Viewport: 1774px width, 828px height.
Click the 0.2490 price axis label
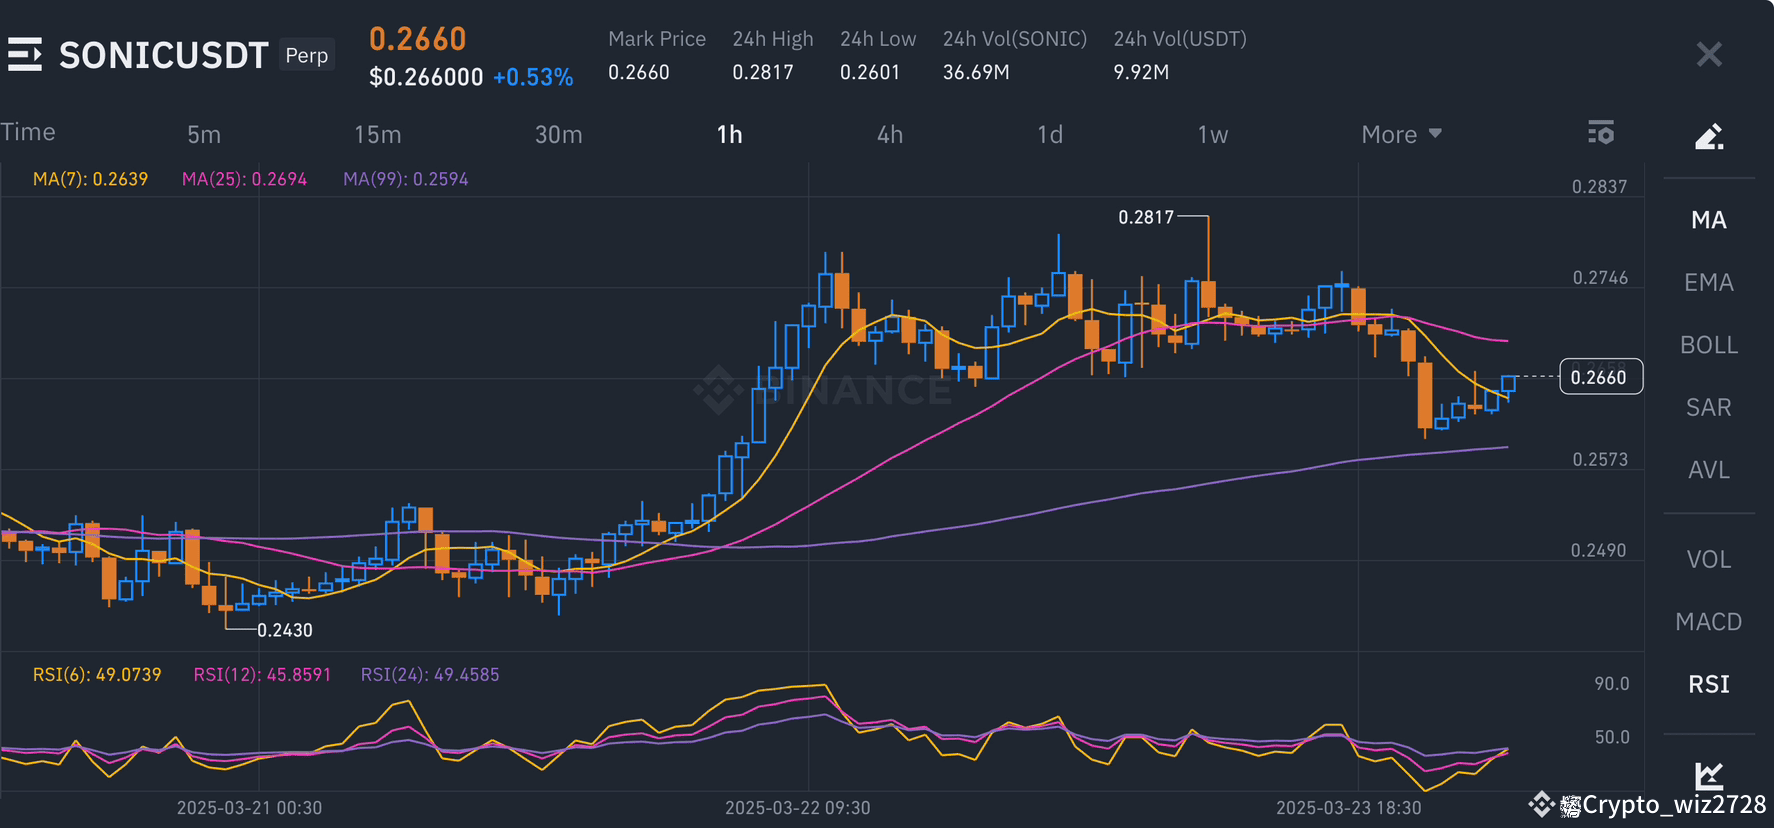pyautogui.click(x=1598, y=551)
